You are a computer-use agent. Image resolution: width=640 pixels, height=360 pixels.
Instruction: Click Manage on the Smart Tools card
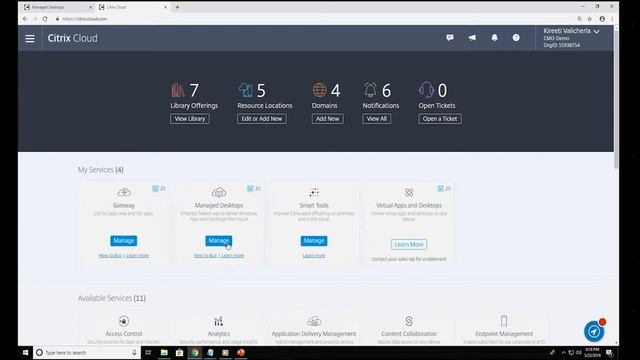tap(314, 241)
